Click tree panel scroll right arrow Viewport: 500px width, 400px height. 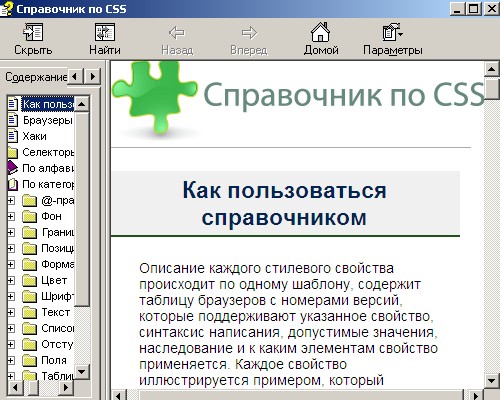click(x=66, y=387)
